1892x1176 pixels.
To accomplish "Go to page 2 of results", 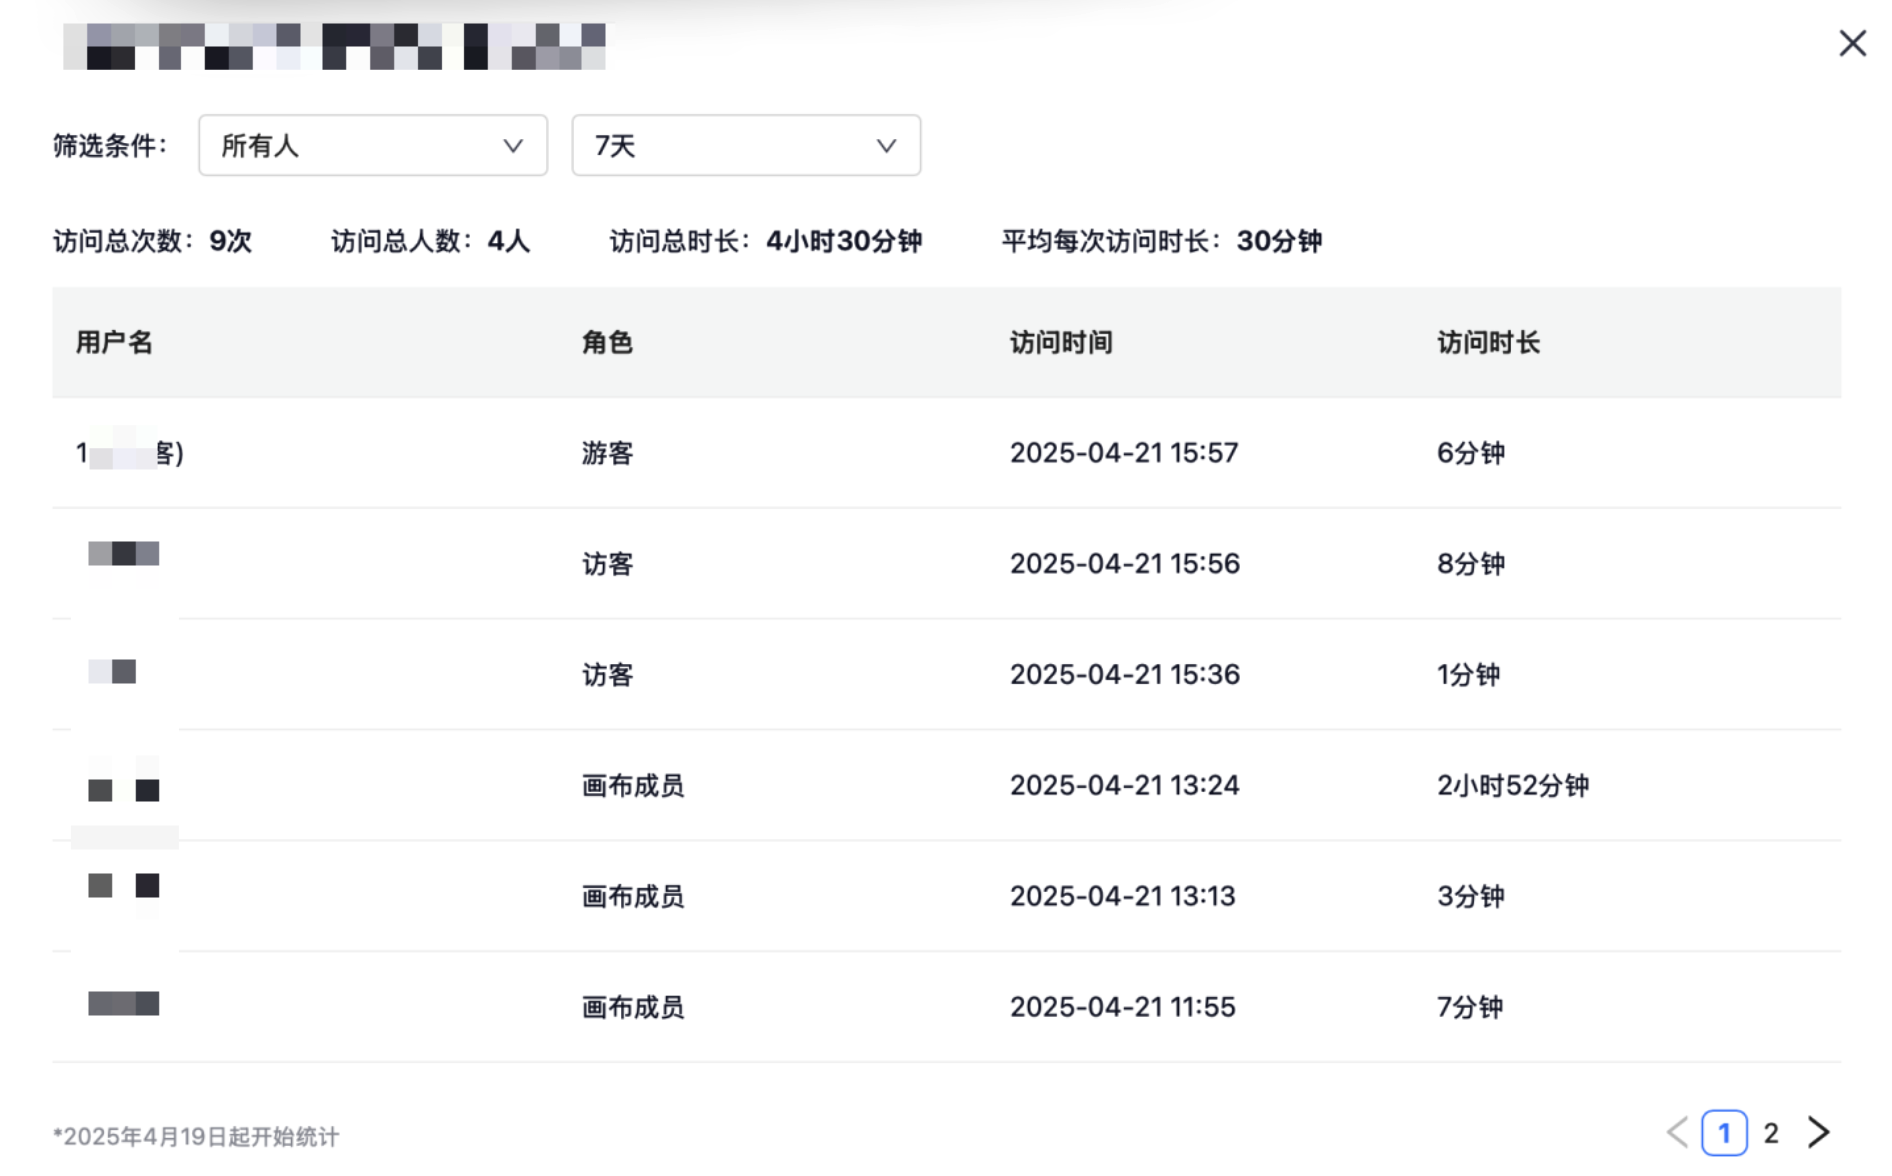I will point(1771,1133).
